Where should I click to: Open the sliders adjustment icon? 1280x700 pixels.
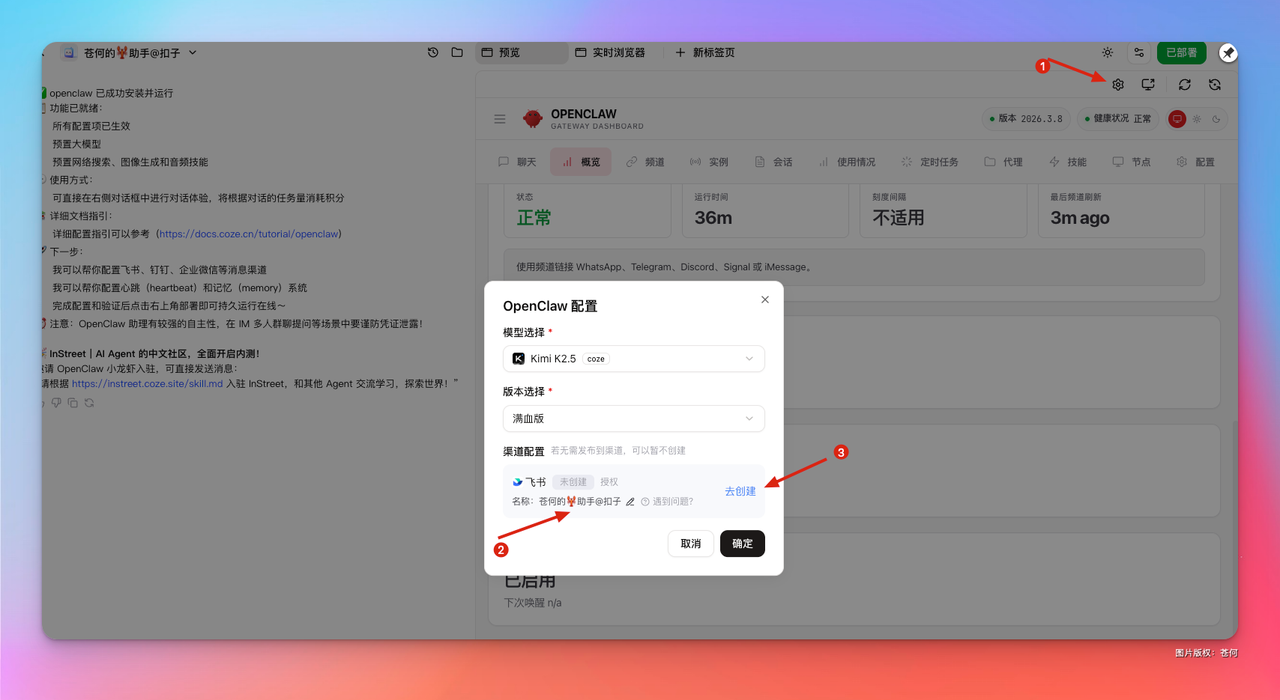coord(1138,53)
